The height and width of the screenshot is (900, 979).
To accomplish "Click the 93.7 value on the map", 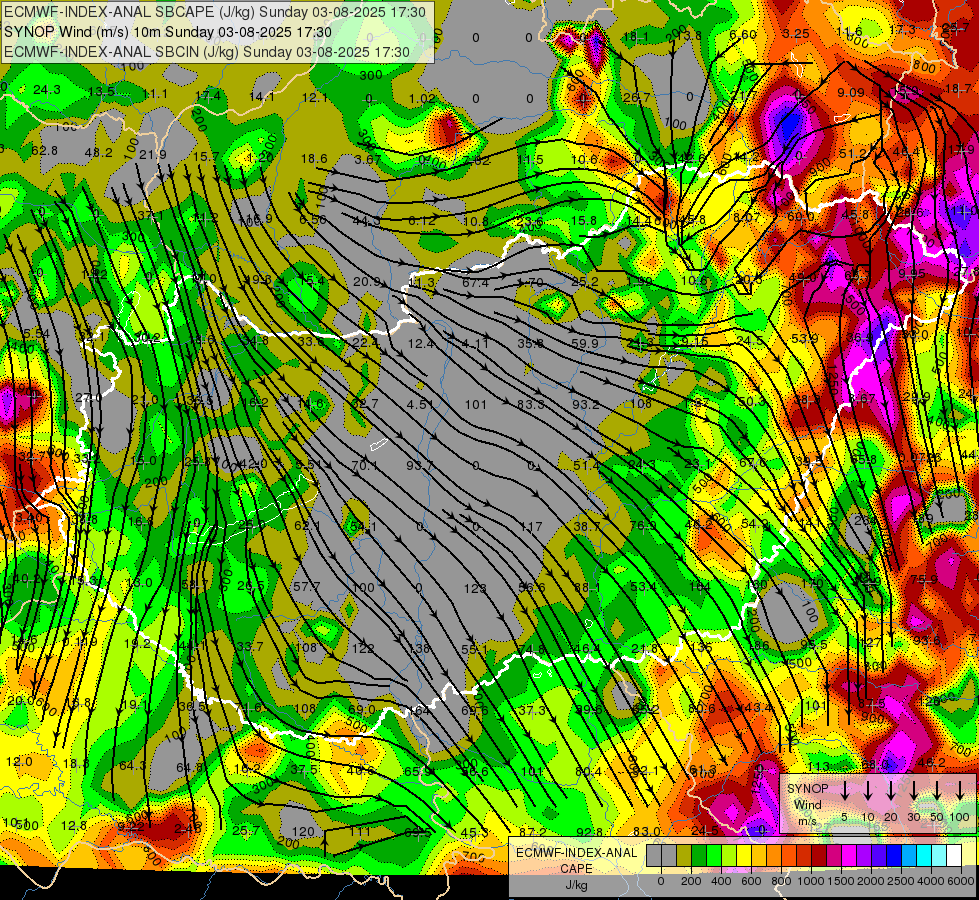I will tap(420, 465).
